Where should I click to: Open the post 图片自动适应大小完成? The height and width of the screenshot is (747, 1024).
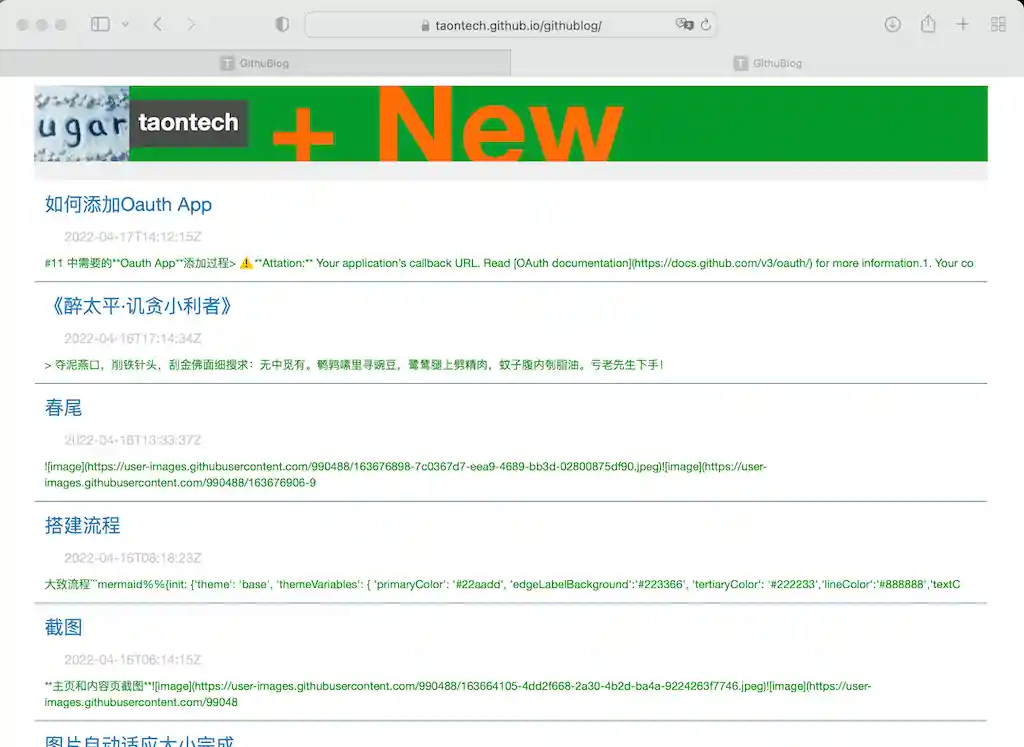pyautogui.click(x=139, y=740)
